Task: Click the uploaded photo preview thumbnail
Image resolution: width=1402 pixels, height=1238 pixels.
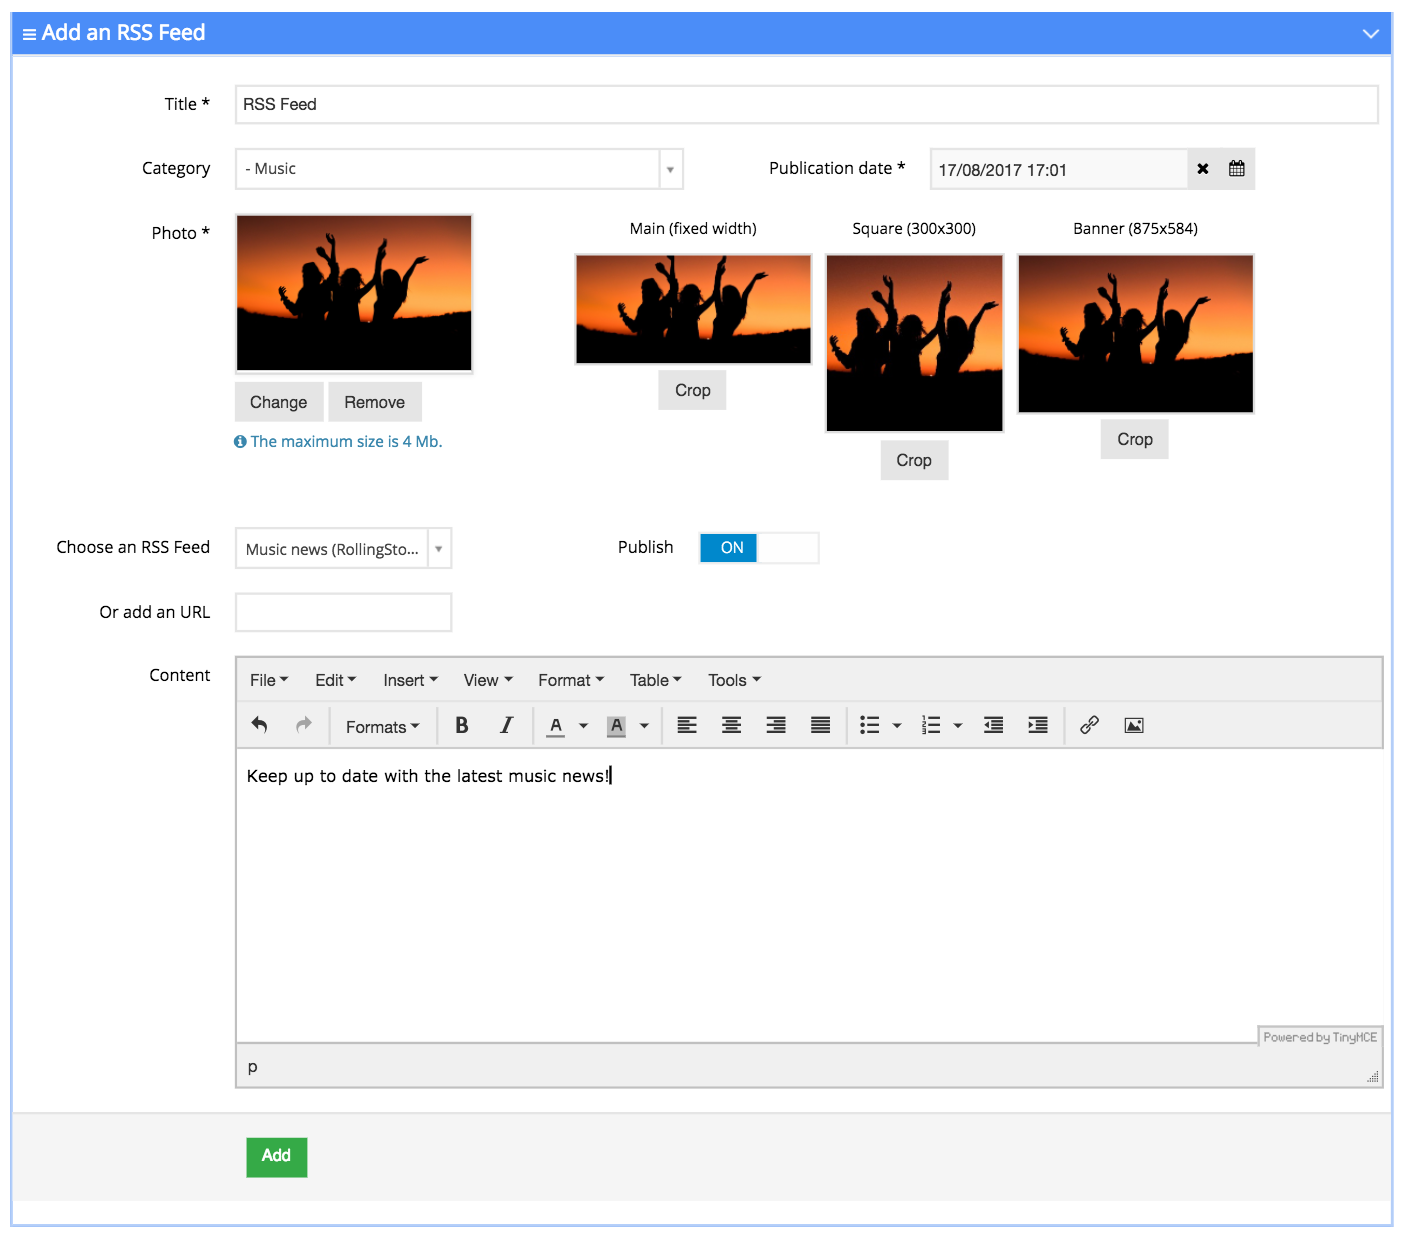Action: click(x=354, y=293)
